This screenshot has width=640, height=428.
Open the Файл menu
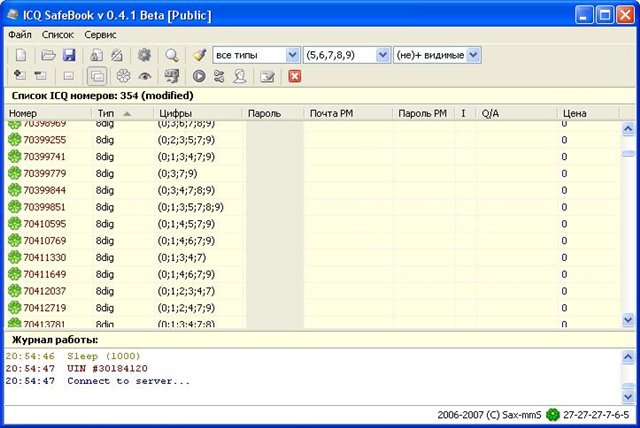point(20,34)
